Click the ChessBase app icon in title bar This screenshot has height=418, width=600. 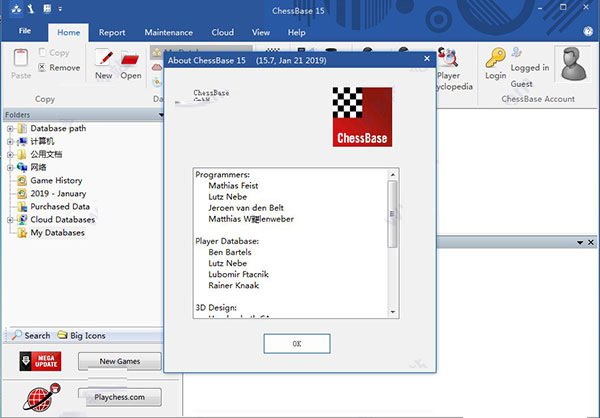tap(16, 9)
